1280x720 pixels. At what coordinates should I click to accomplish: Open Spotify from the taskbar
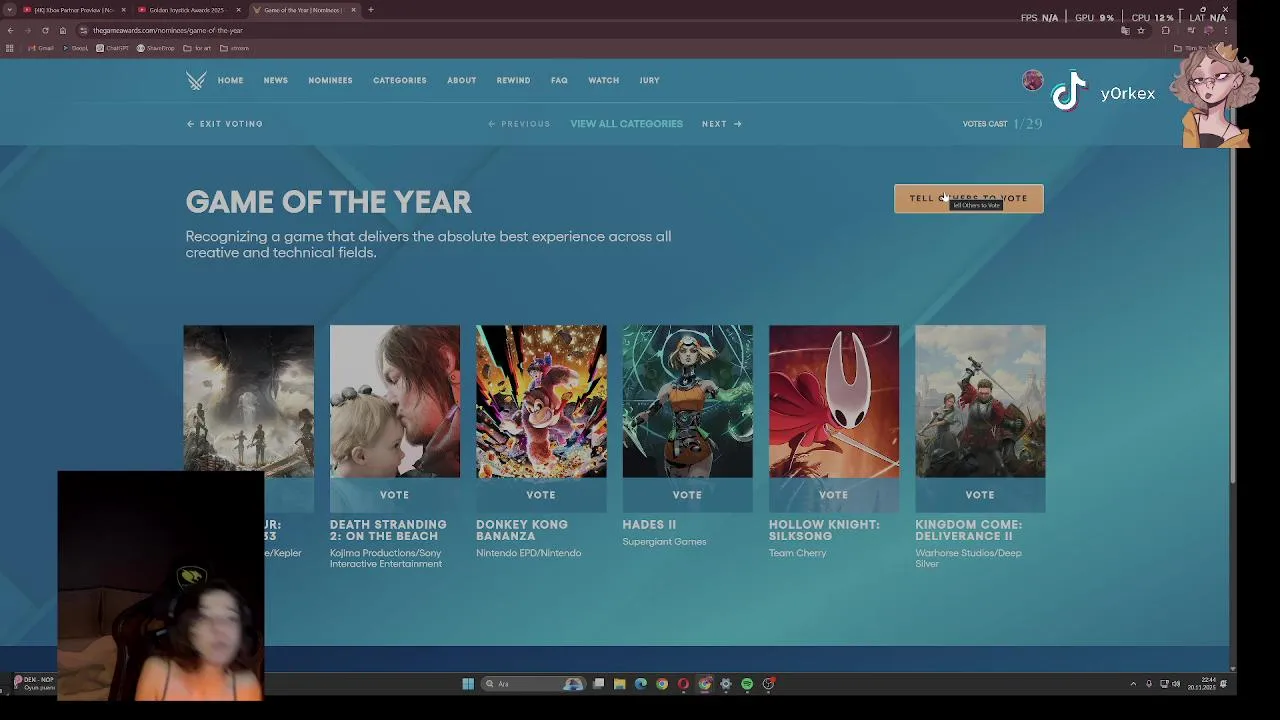(747, 684)
